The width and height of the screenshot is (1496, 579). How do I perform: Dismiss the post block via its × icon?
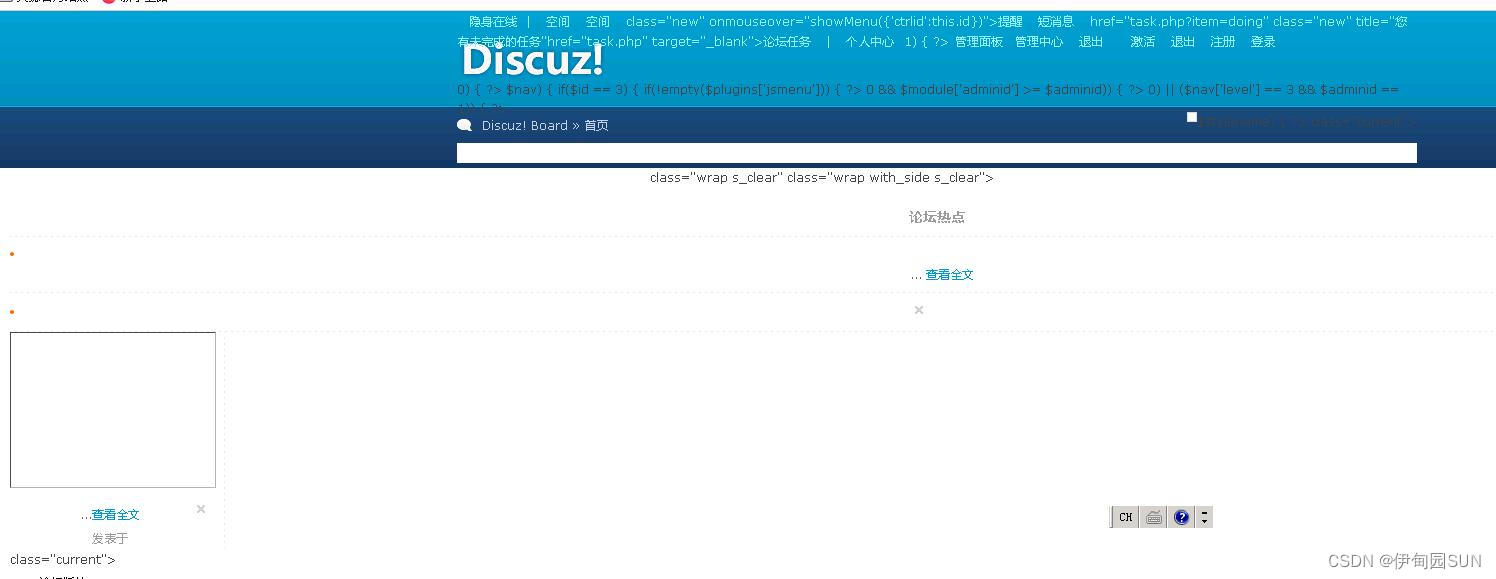[x=918, y=310]
